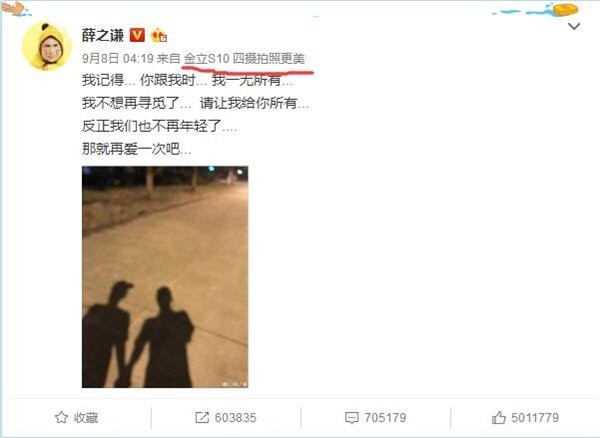Viewport: 600px width, 438px height.
Task: Click the comment bubble icon
Action: tap(352, 418)
